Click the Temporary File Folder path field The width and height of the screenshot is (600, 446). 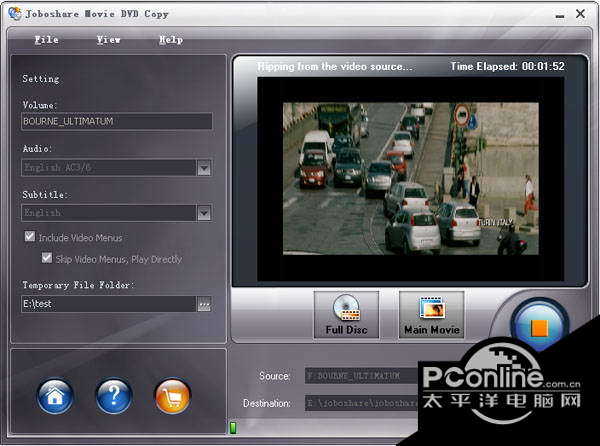pos(107,304)
